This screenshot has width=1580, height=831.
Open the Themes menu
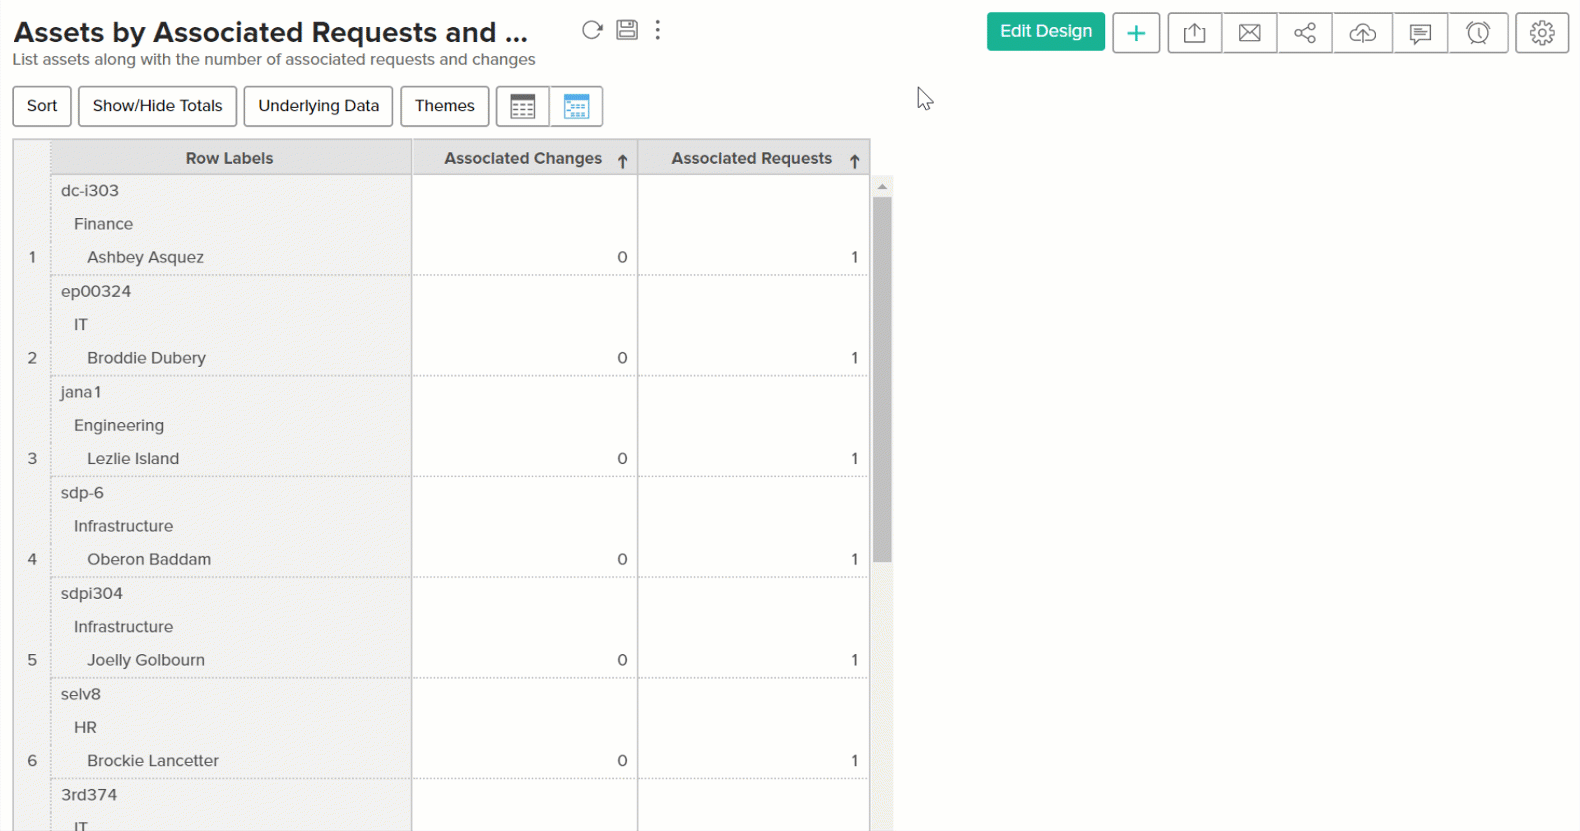[x=445, y=106]
